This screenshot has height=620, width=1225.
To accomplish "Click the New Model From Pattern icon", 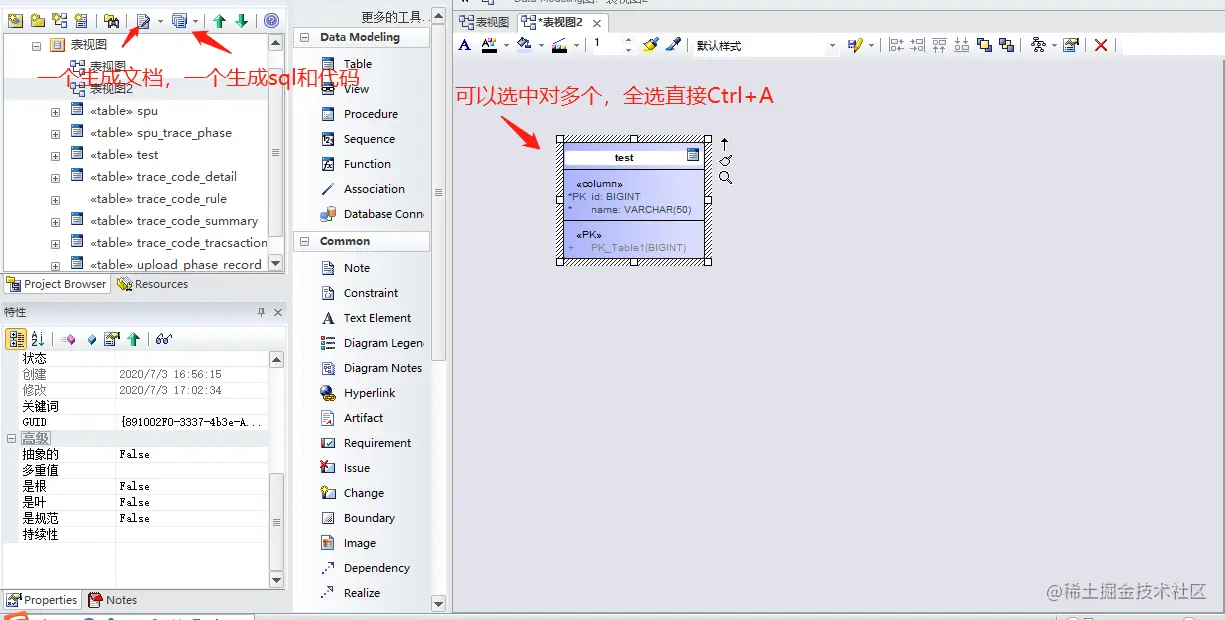I will pyautogui.click(x=15, y=20).
